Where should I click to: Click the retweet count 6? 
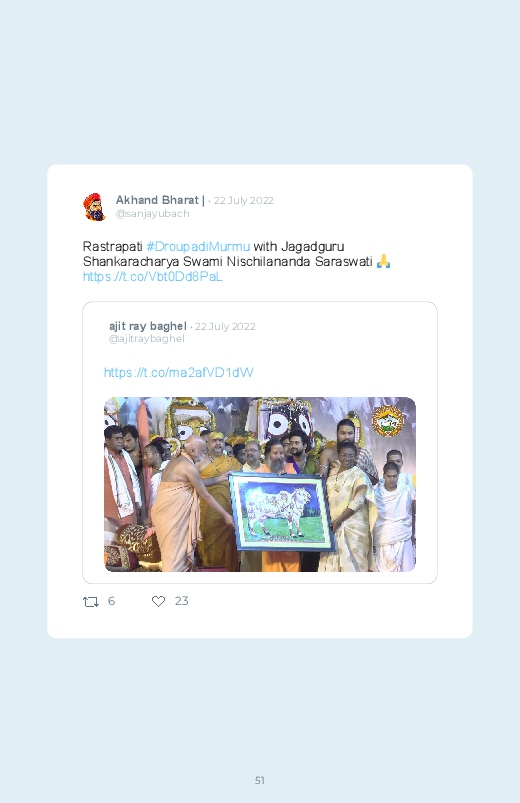point(111,601)
